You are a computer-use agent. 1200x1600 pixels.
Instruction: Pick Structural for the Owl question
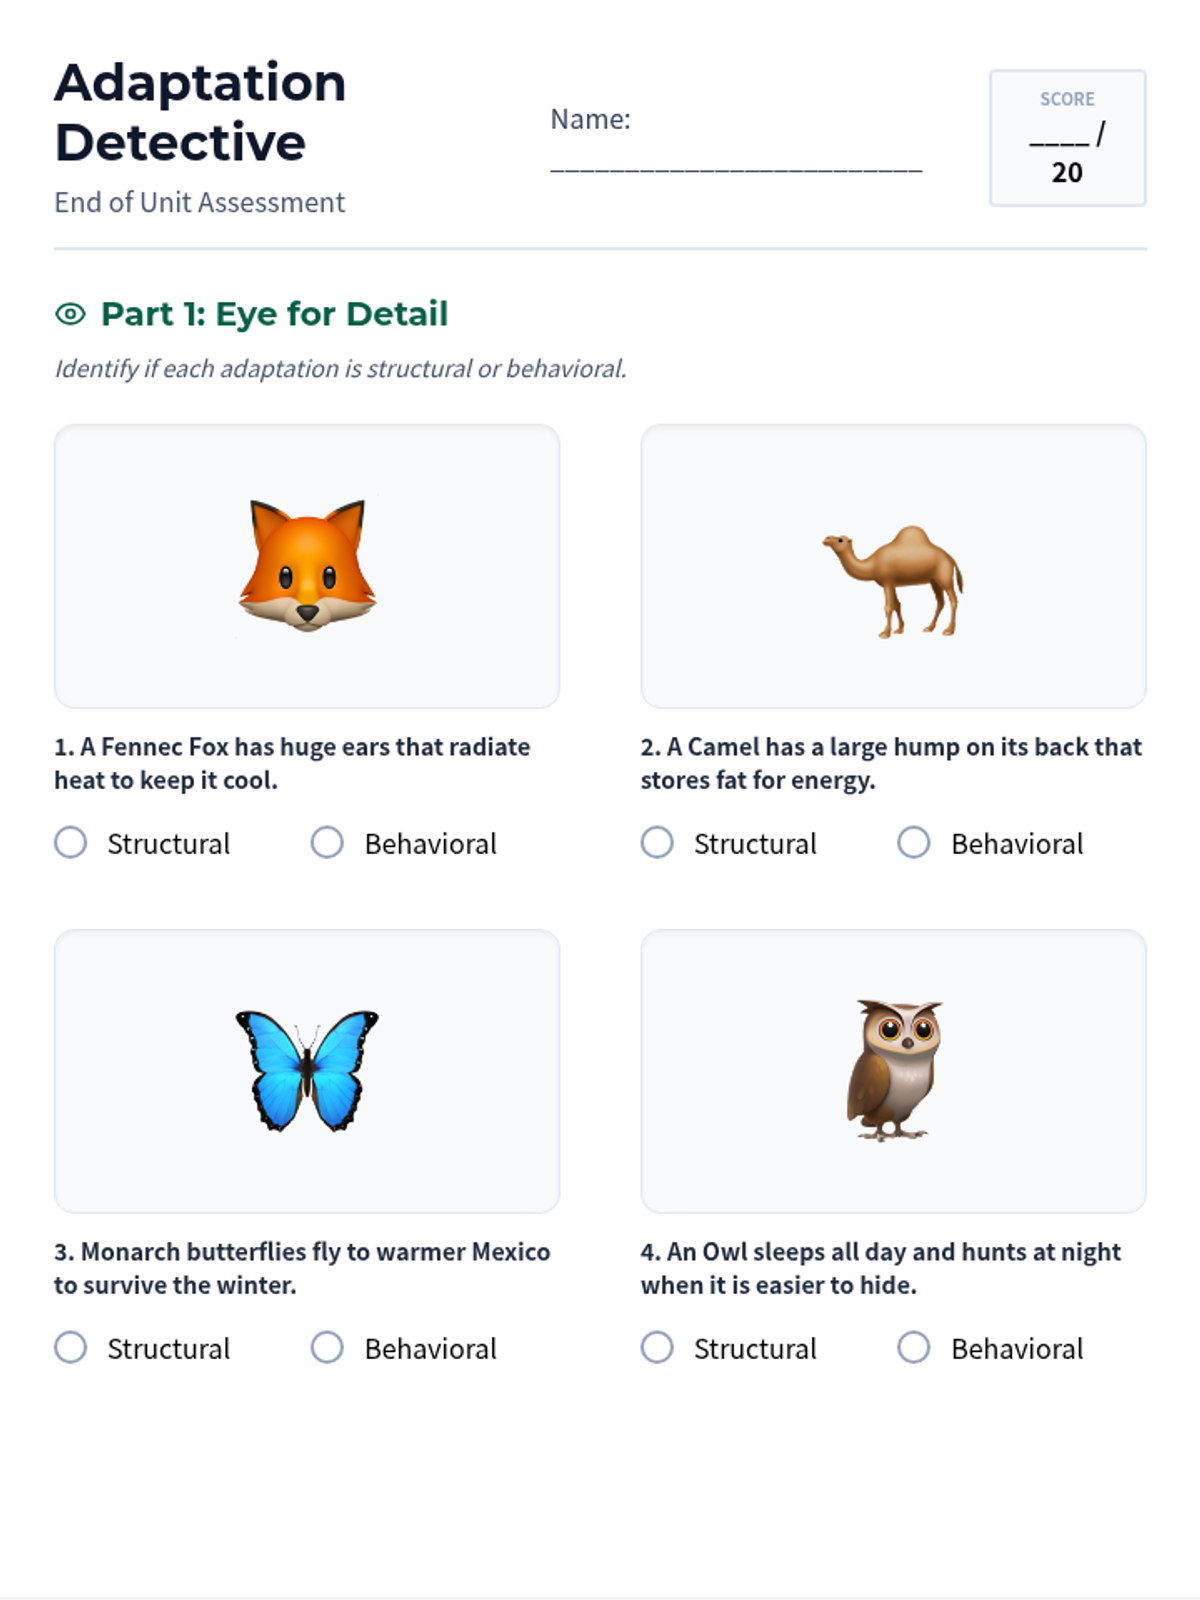[657, 1348]
